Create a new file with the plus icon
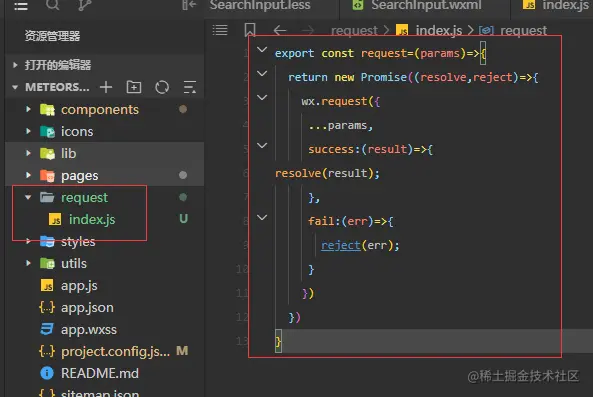593x397 pixels. pyautogui.click(x=106, y=87)
